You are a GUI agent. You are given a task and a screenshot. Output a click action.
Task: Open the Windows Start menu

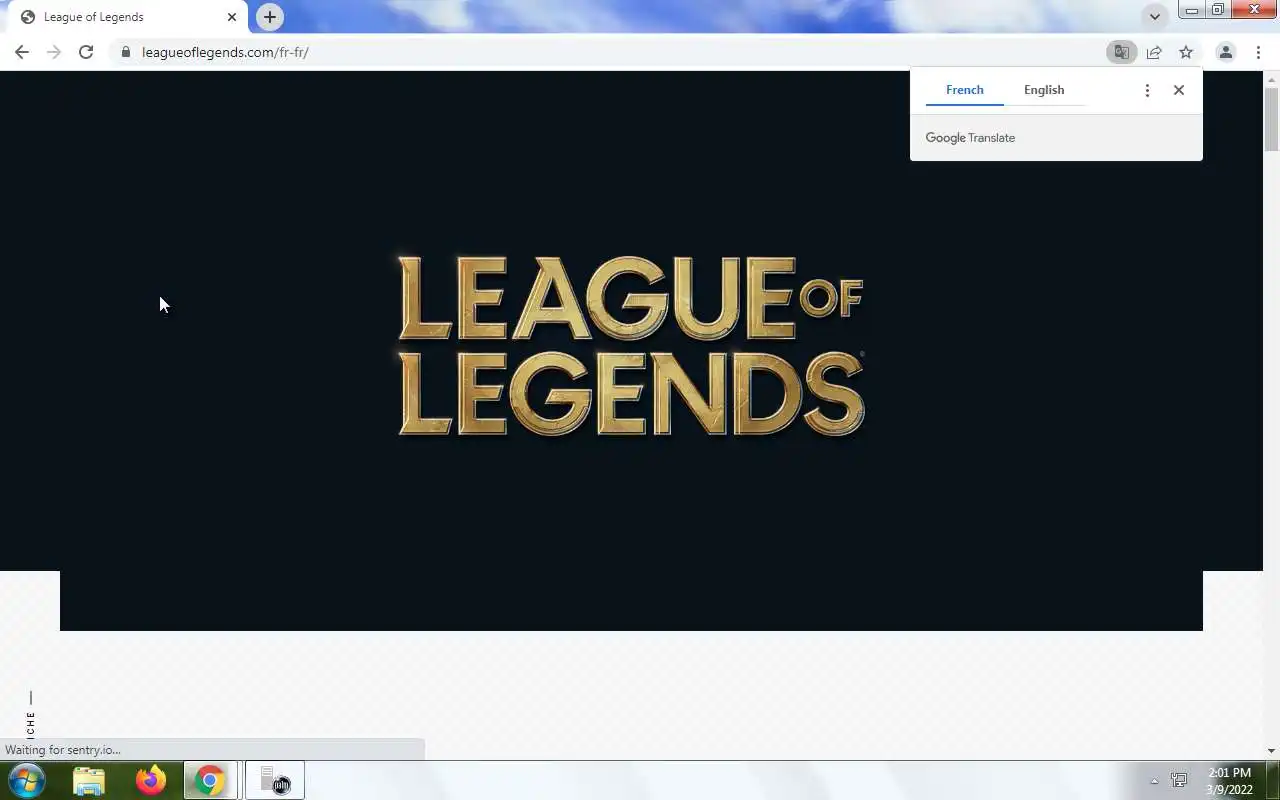(x=27, y=780)
